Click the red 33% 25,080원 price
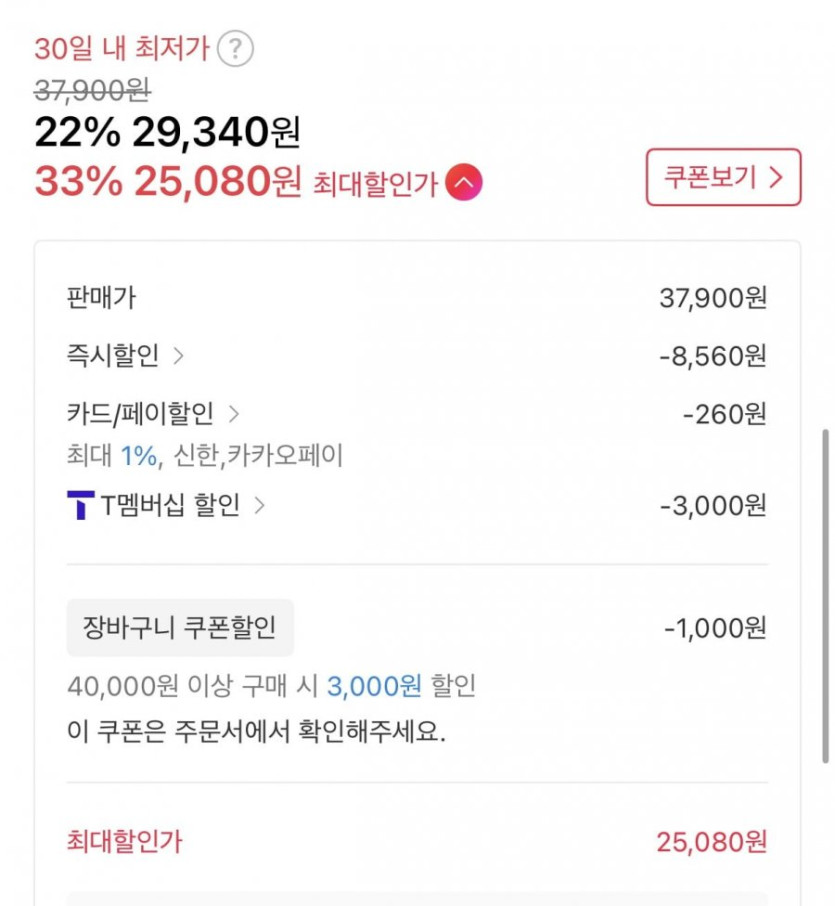 point(167,181)
